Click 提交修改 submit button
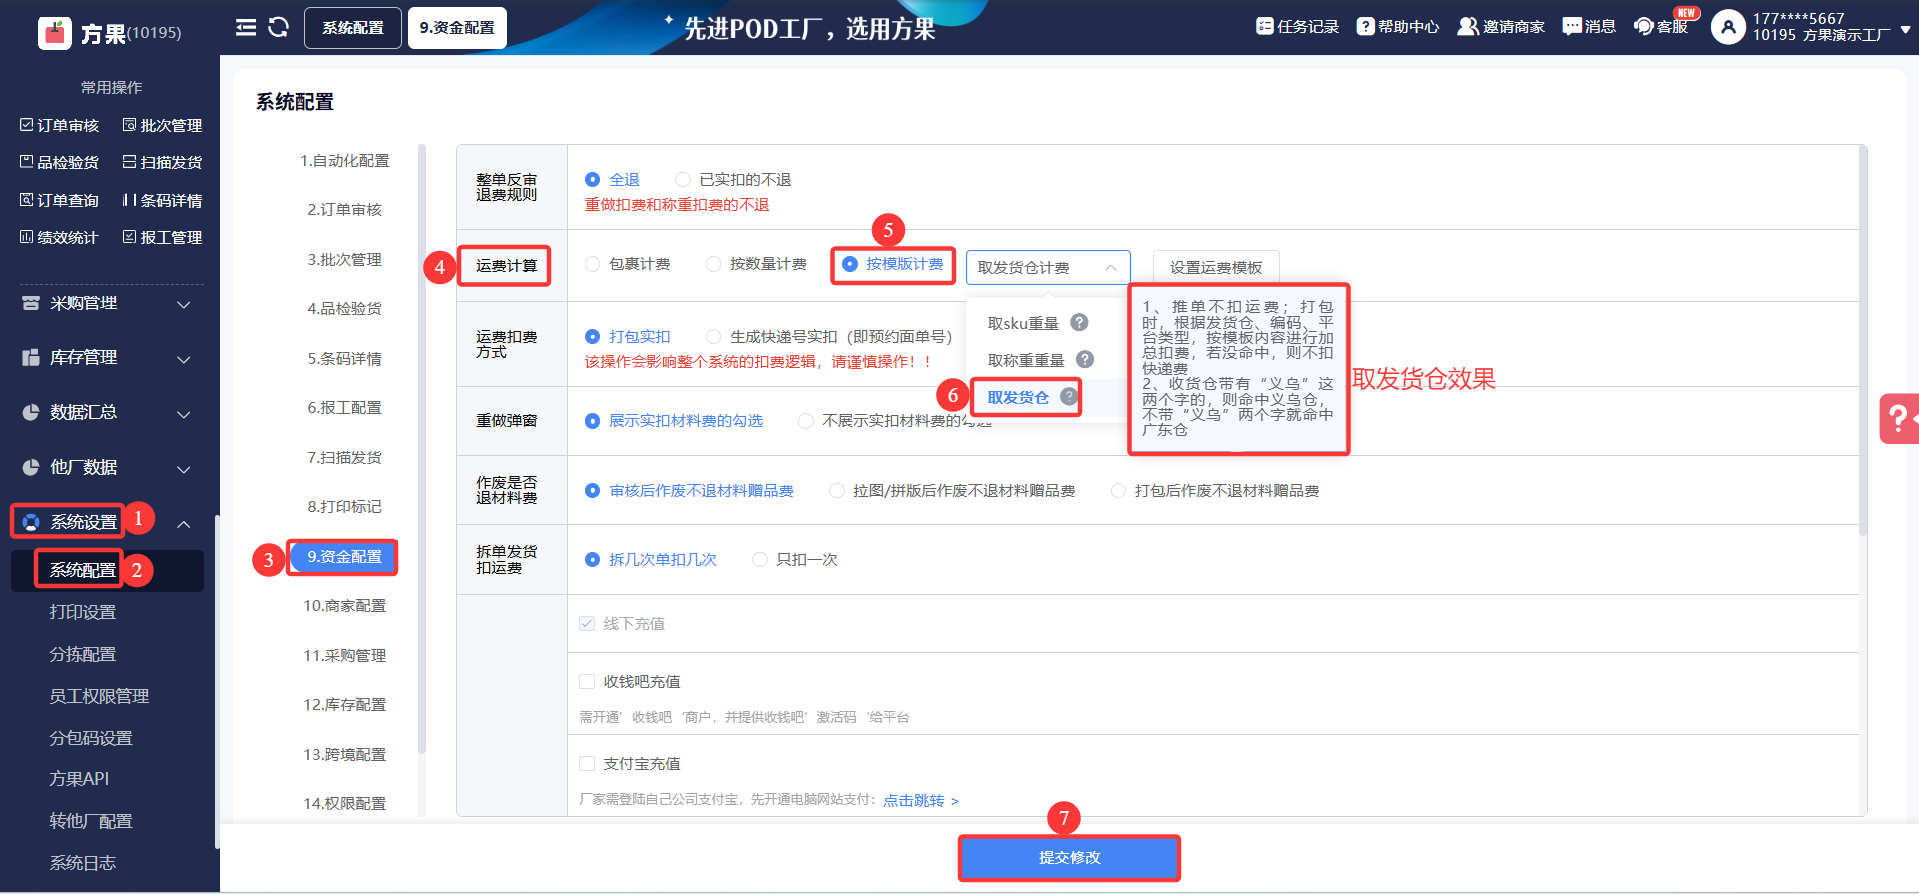 click(1069, 857)
